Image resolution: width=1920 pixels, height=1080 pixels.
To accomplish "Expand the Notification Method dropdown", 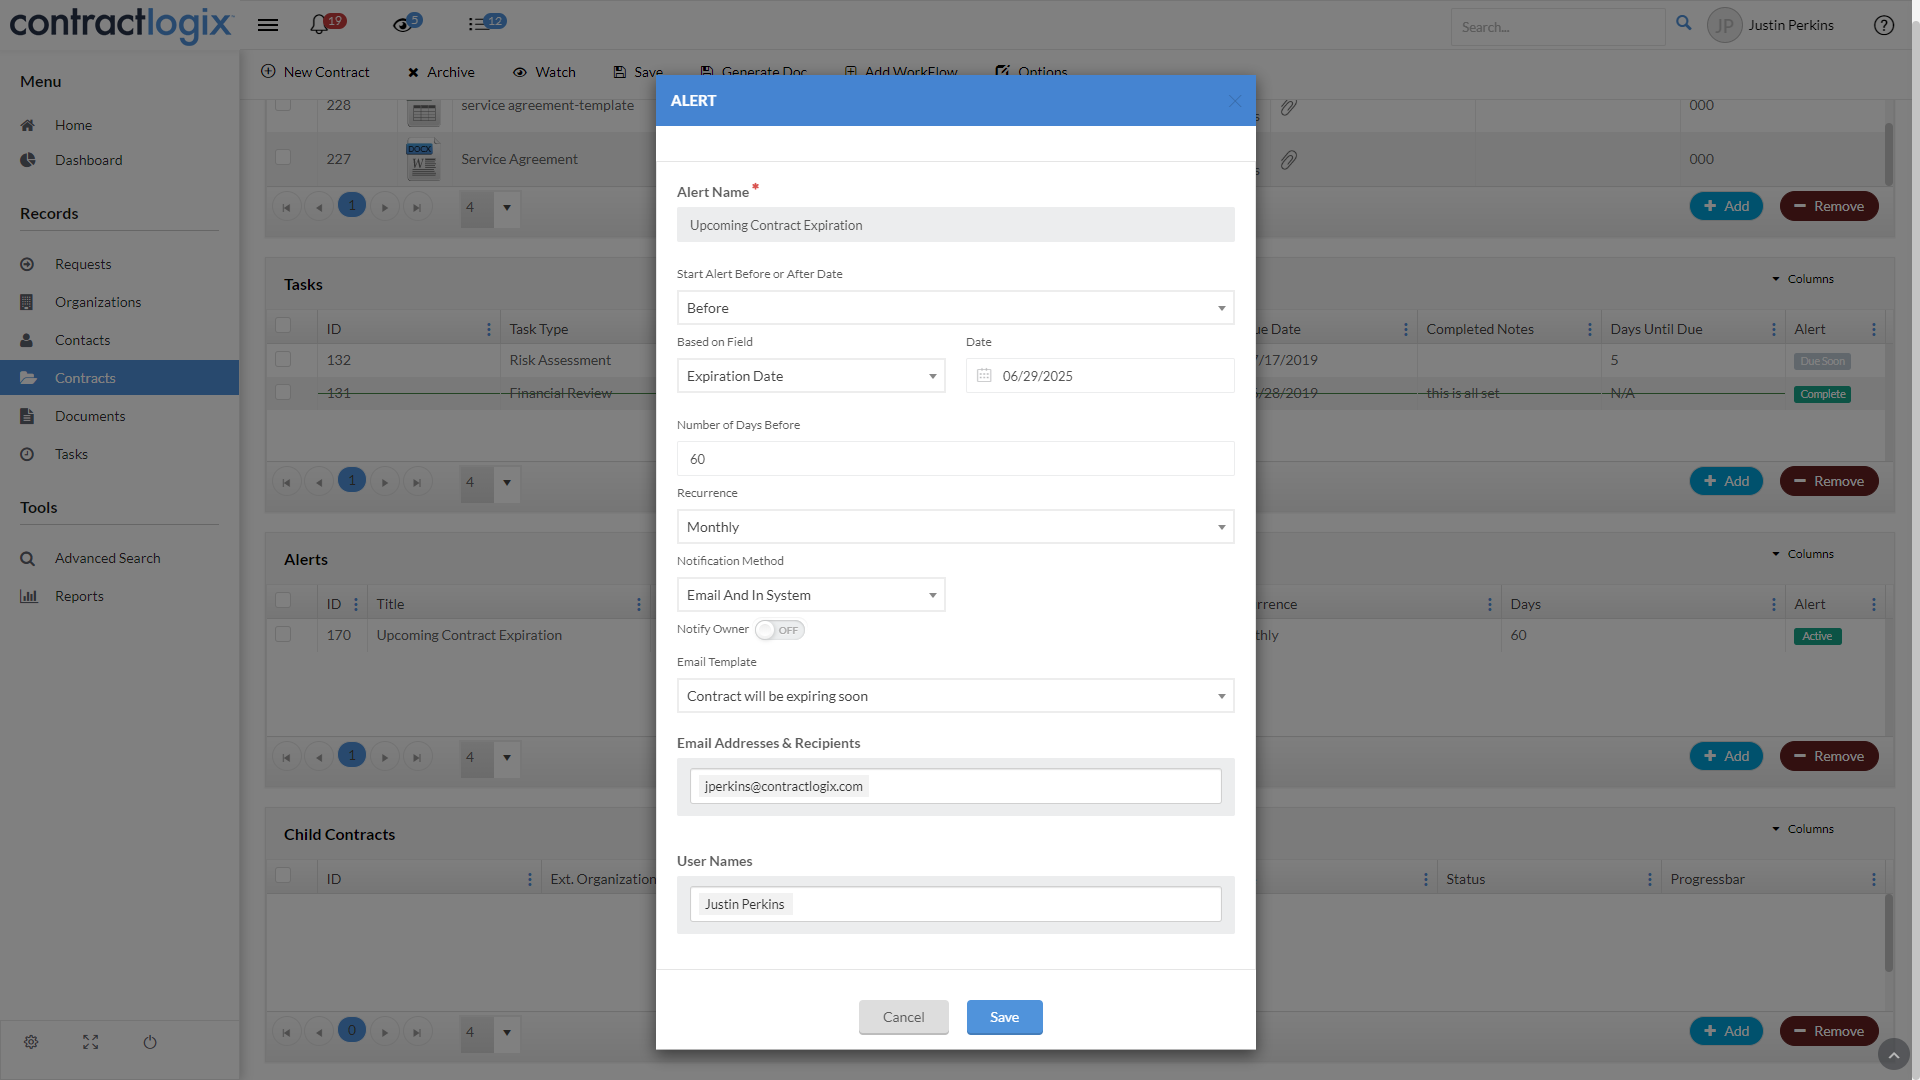I will click(931, 594).
